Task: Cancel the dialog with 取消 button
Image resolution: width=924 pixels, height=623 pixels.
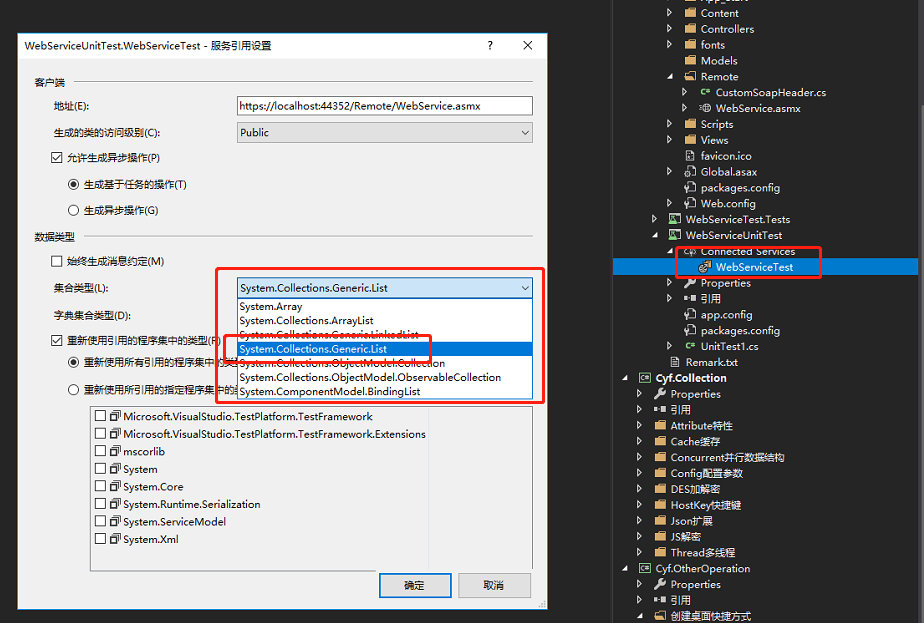Action: [494, 585]
